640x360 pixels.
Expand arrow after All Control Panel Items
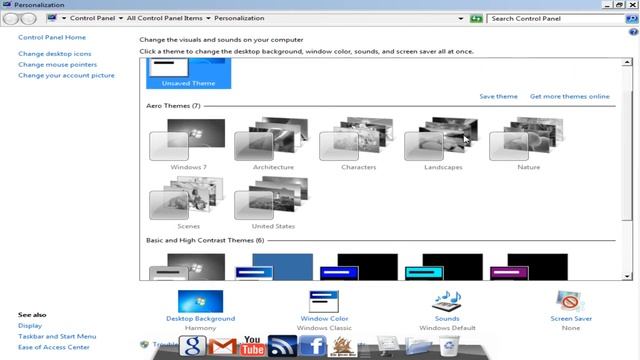(208, 18)
